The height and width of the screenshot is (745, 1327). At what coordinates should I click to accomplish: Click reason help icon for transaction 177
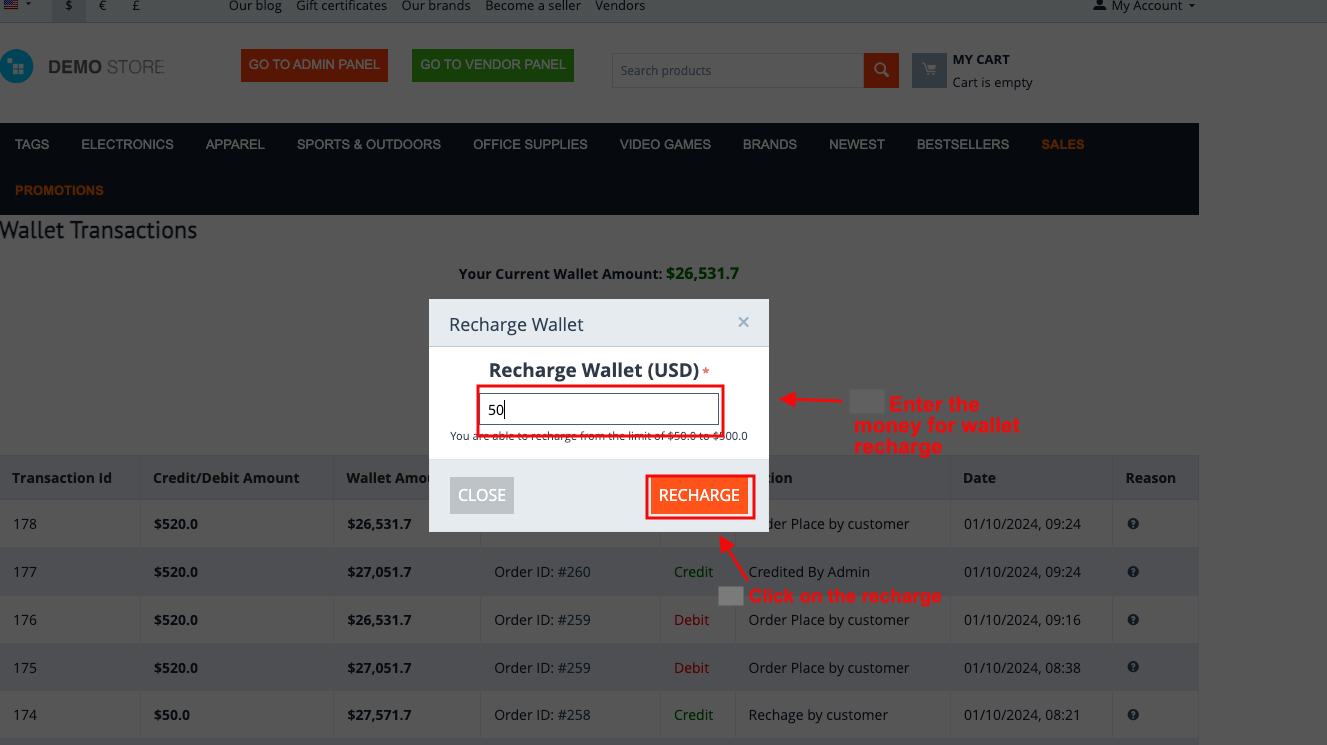click(1133, 571)
